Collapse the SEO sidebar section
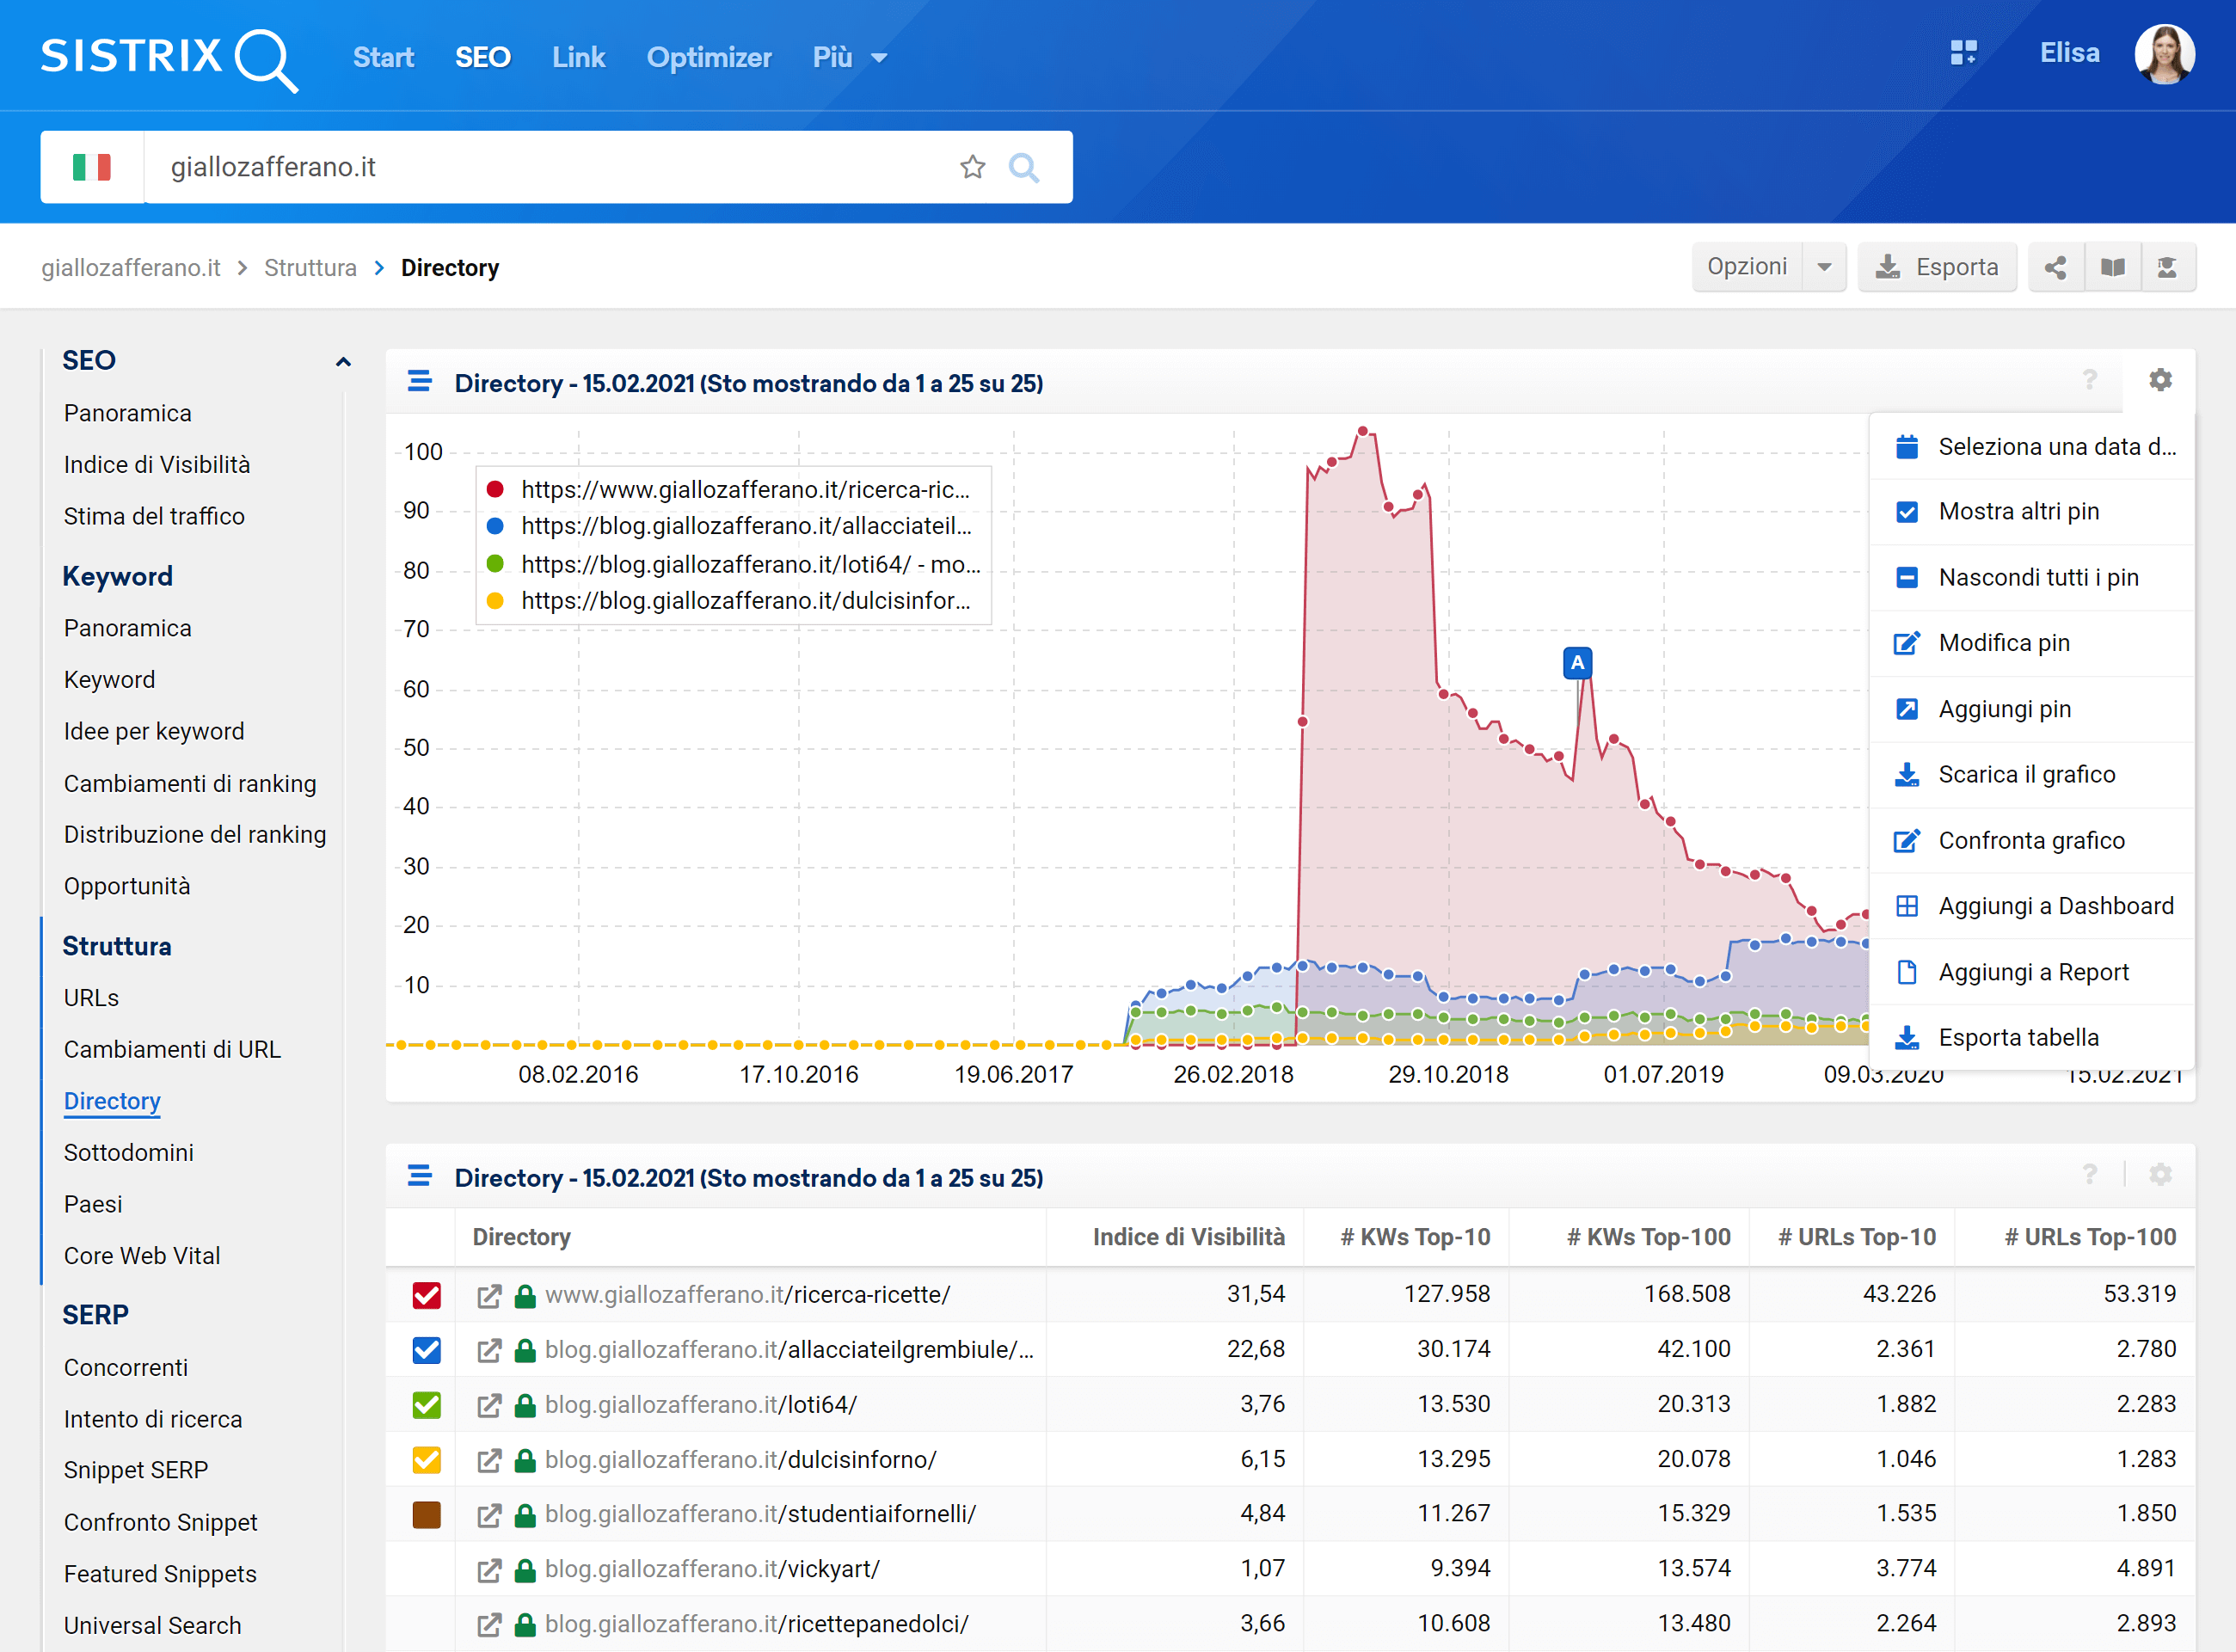This screenshot has height=1652, width=2236. (x=343, y=362)
